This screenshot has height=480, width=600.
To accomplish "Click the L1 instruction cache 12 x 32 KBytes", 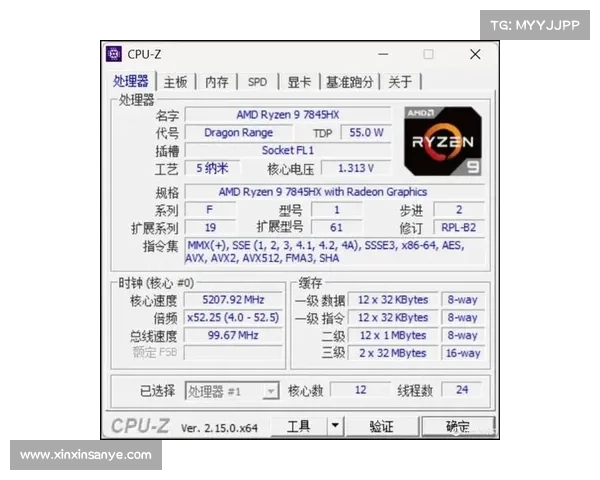I will coord(393,318).
